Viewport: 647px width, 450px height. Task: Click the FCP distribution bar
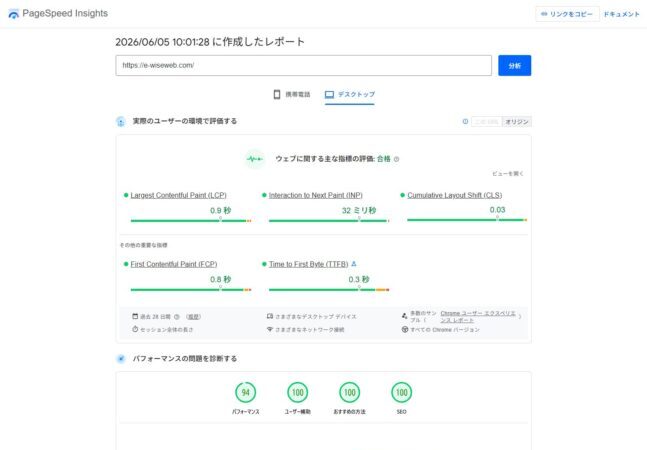click(191, 290)
